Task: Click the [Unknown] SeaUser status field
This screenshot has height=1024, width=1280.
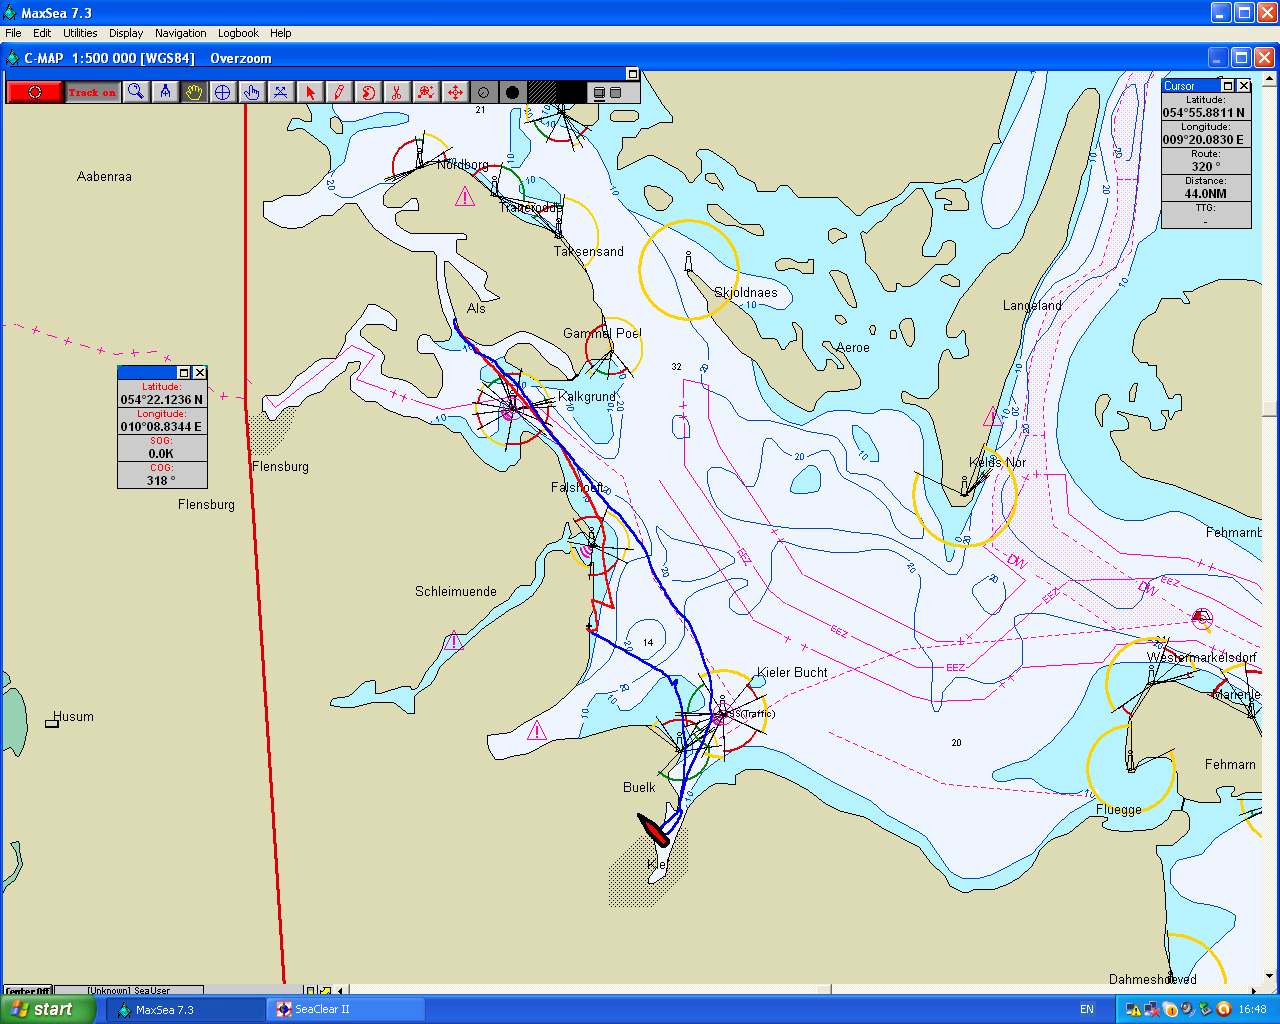Action: point(128,991)
